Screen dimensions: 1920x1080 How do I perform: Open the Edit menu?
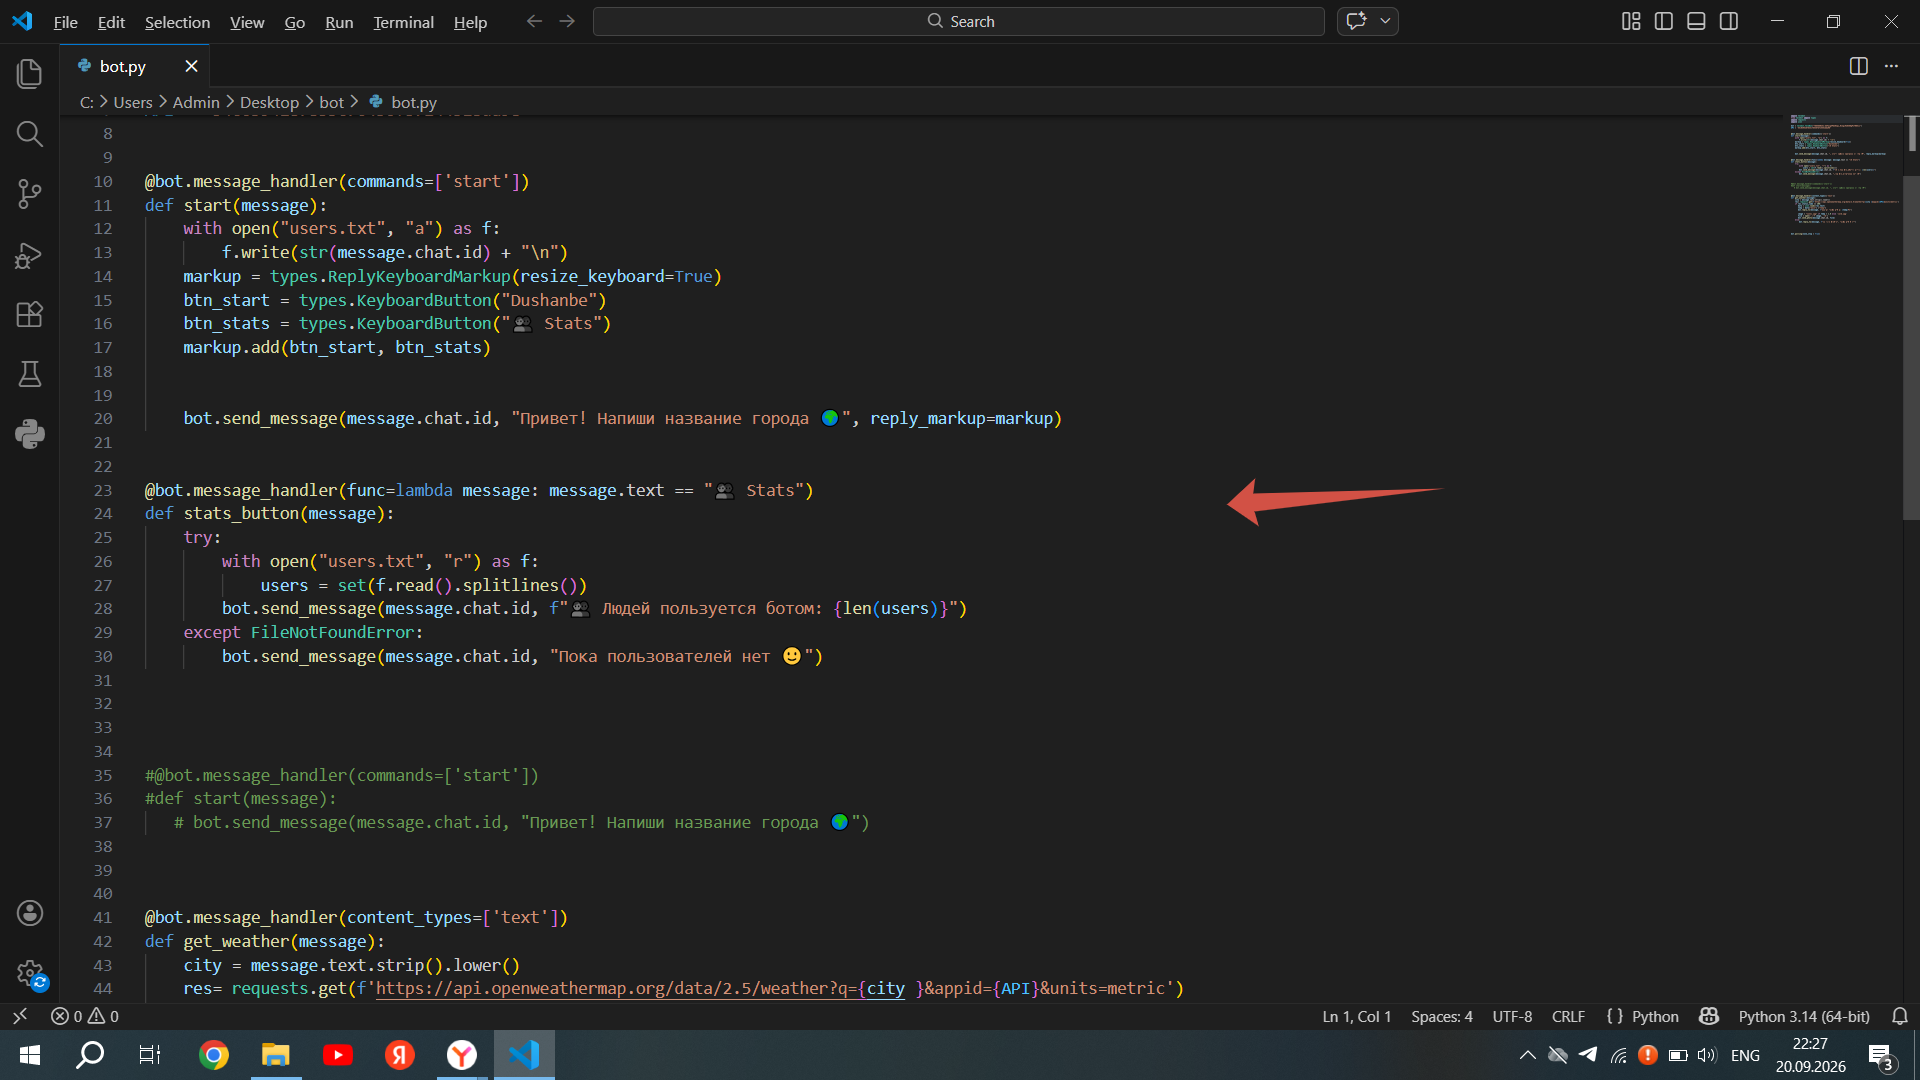pyautogui.click(x=111, y=21)
